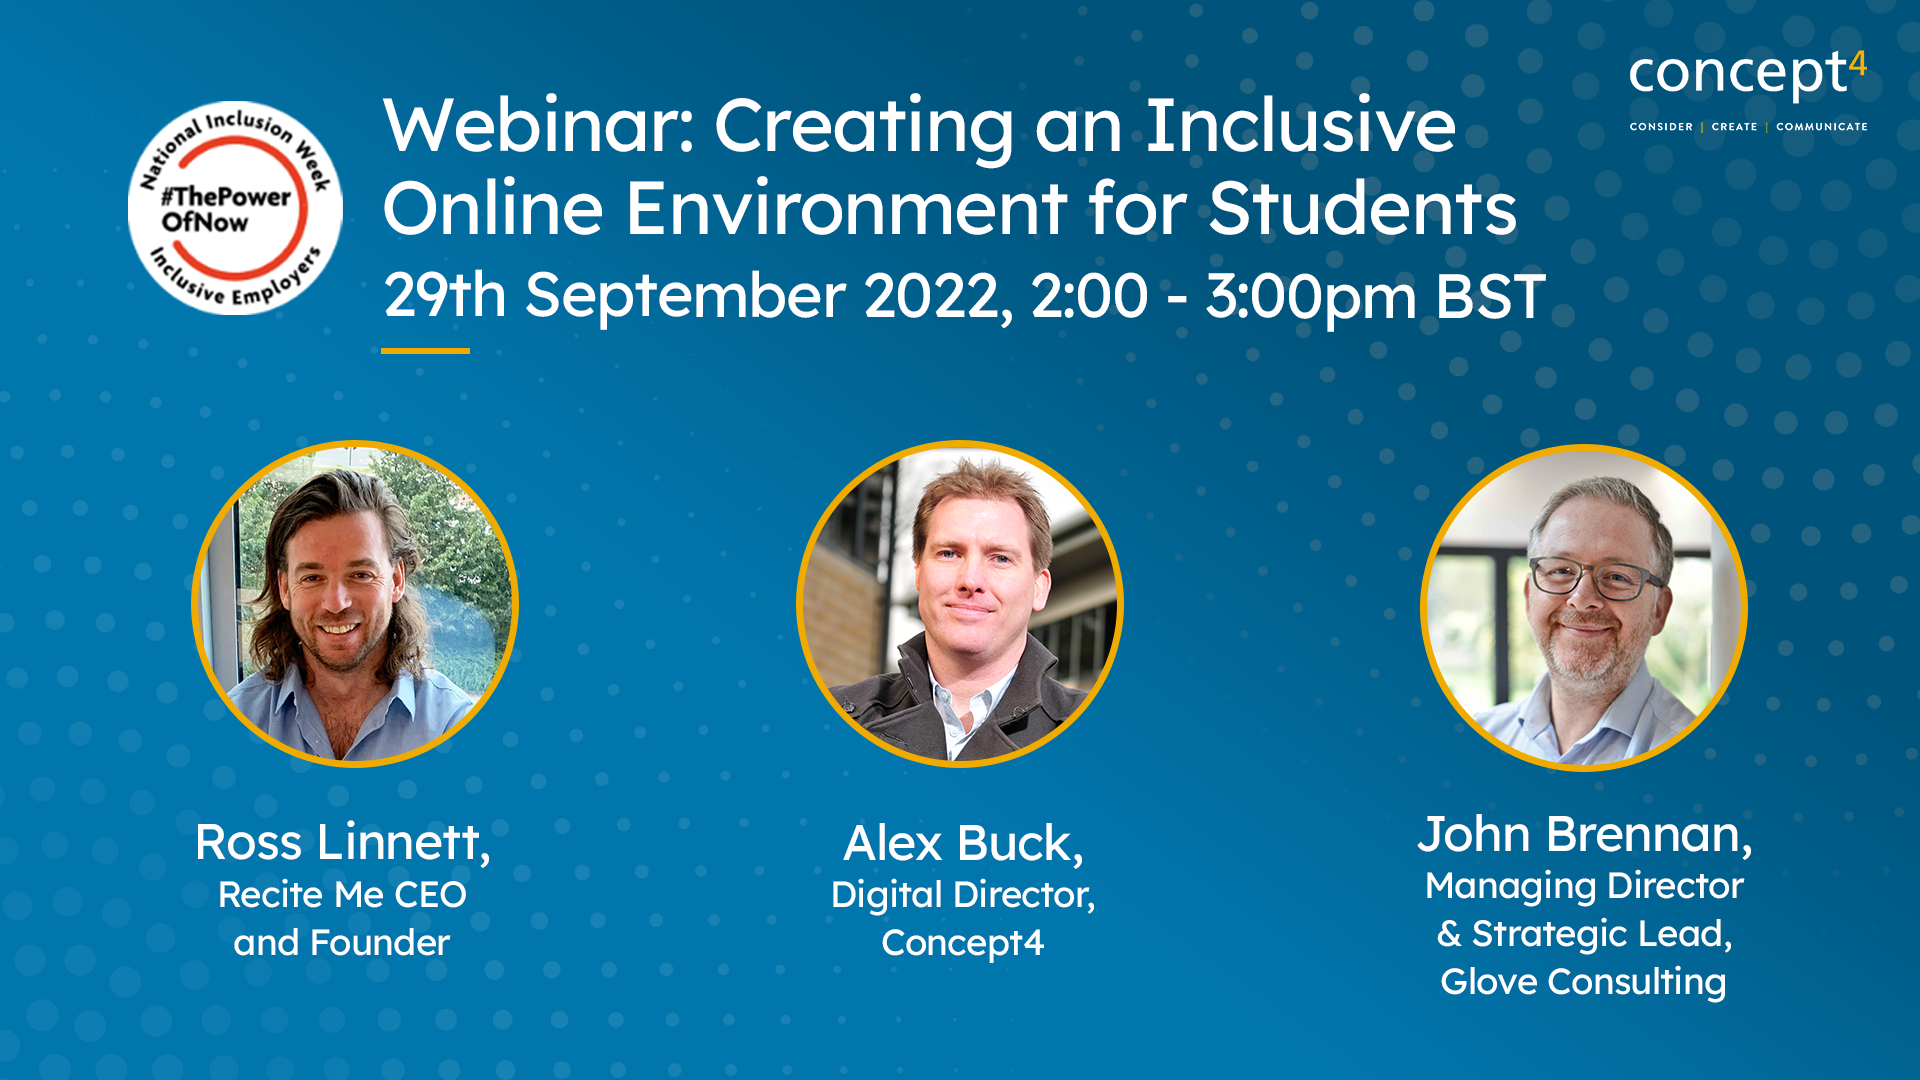Click the date '29th September 2022, 2:00 - 3:00pm BST'
Image resolution: width=1920 pixels, height=1080 pixels.
pyautogui.click(x=965, y=297)
